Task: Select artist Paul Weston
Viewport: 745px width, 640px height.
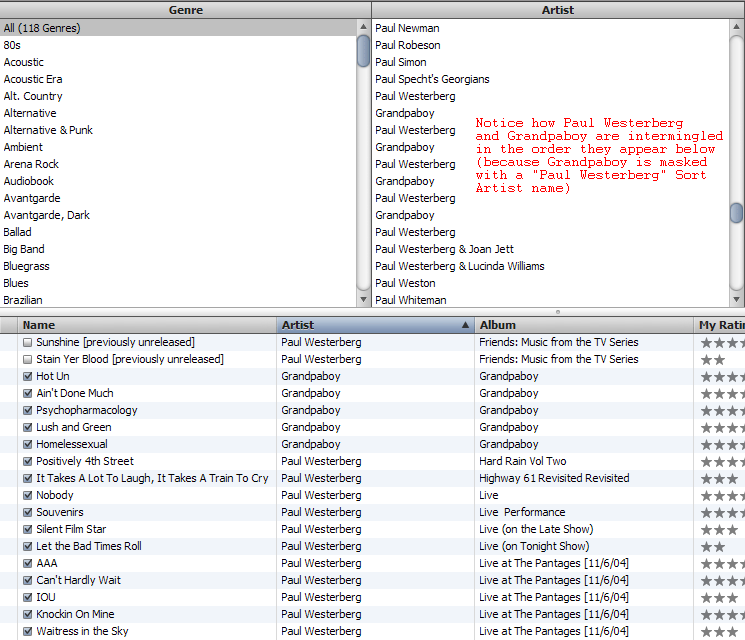Action: [x=551, y=283]
